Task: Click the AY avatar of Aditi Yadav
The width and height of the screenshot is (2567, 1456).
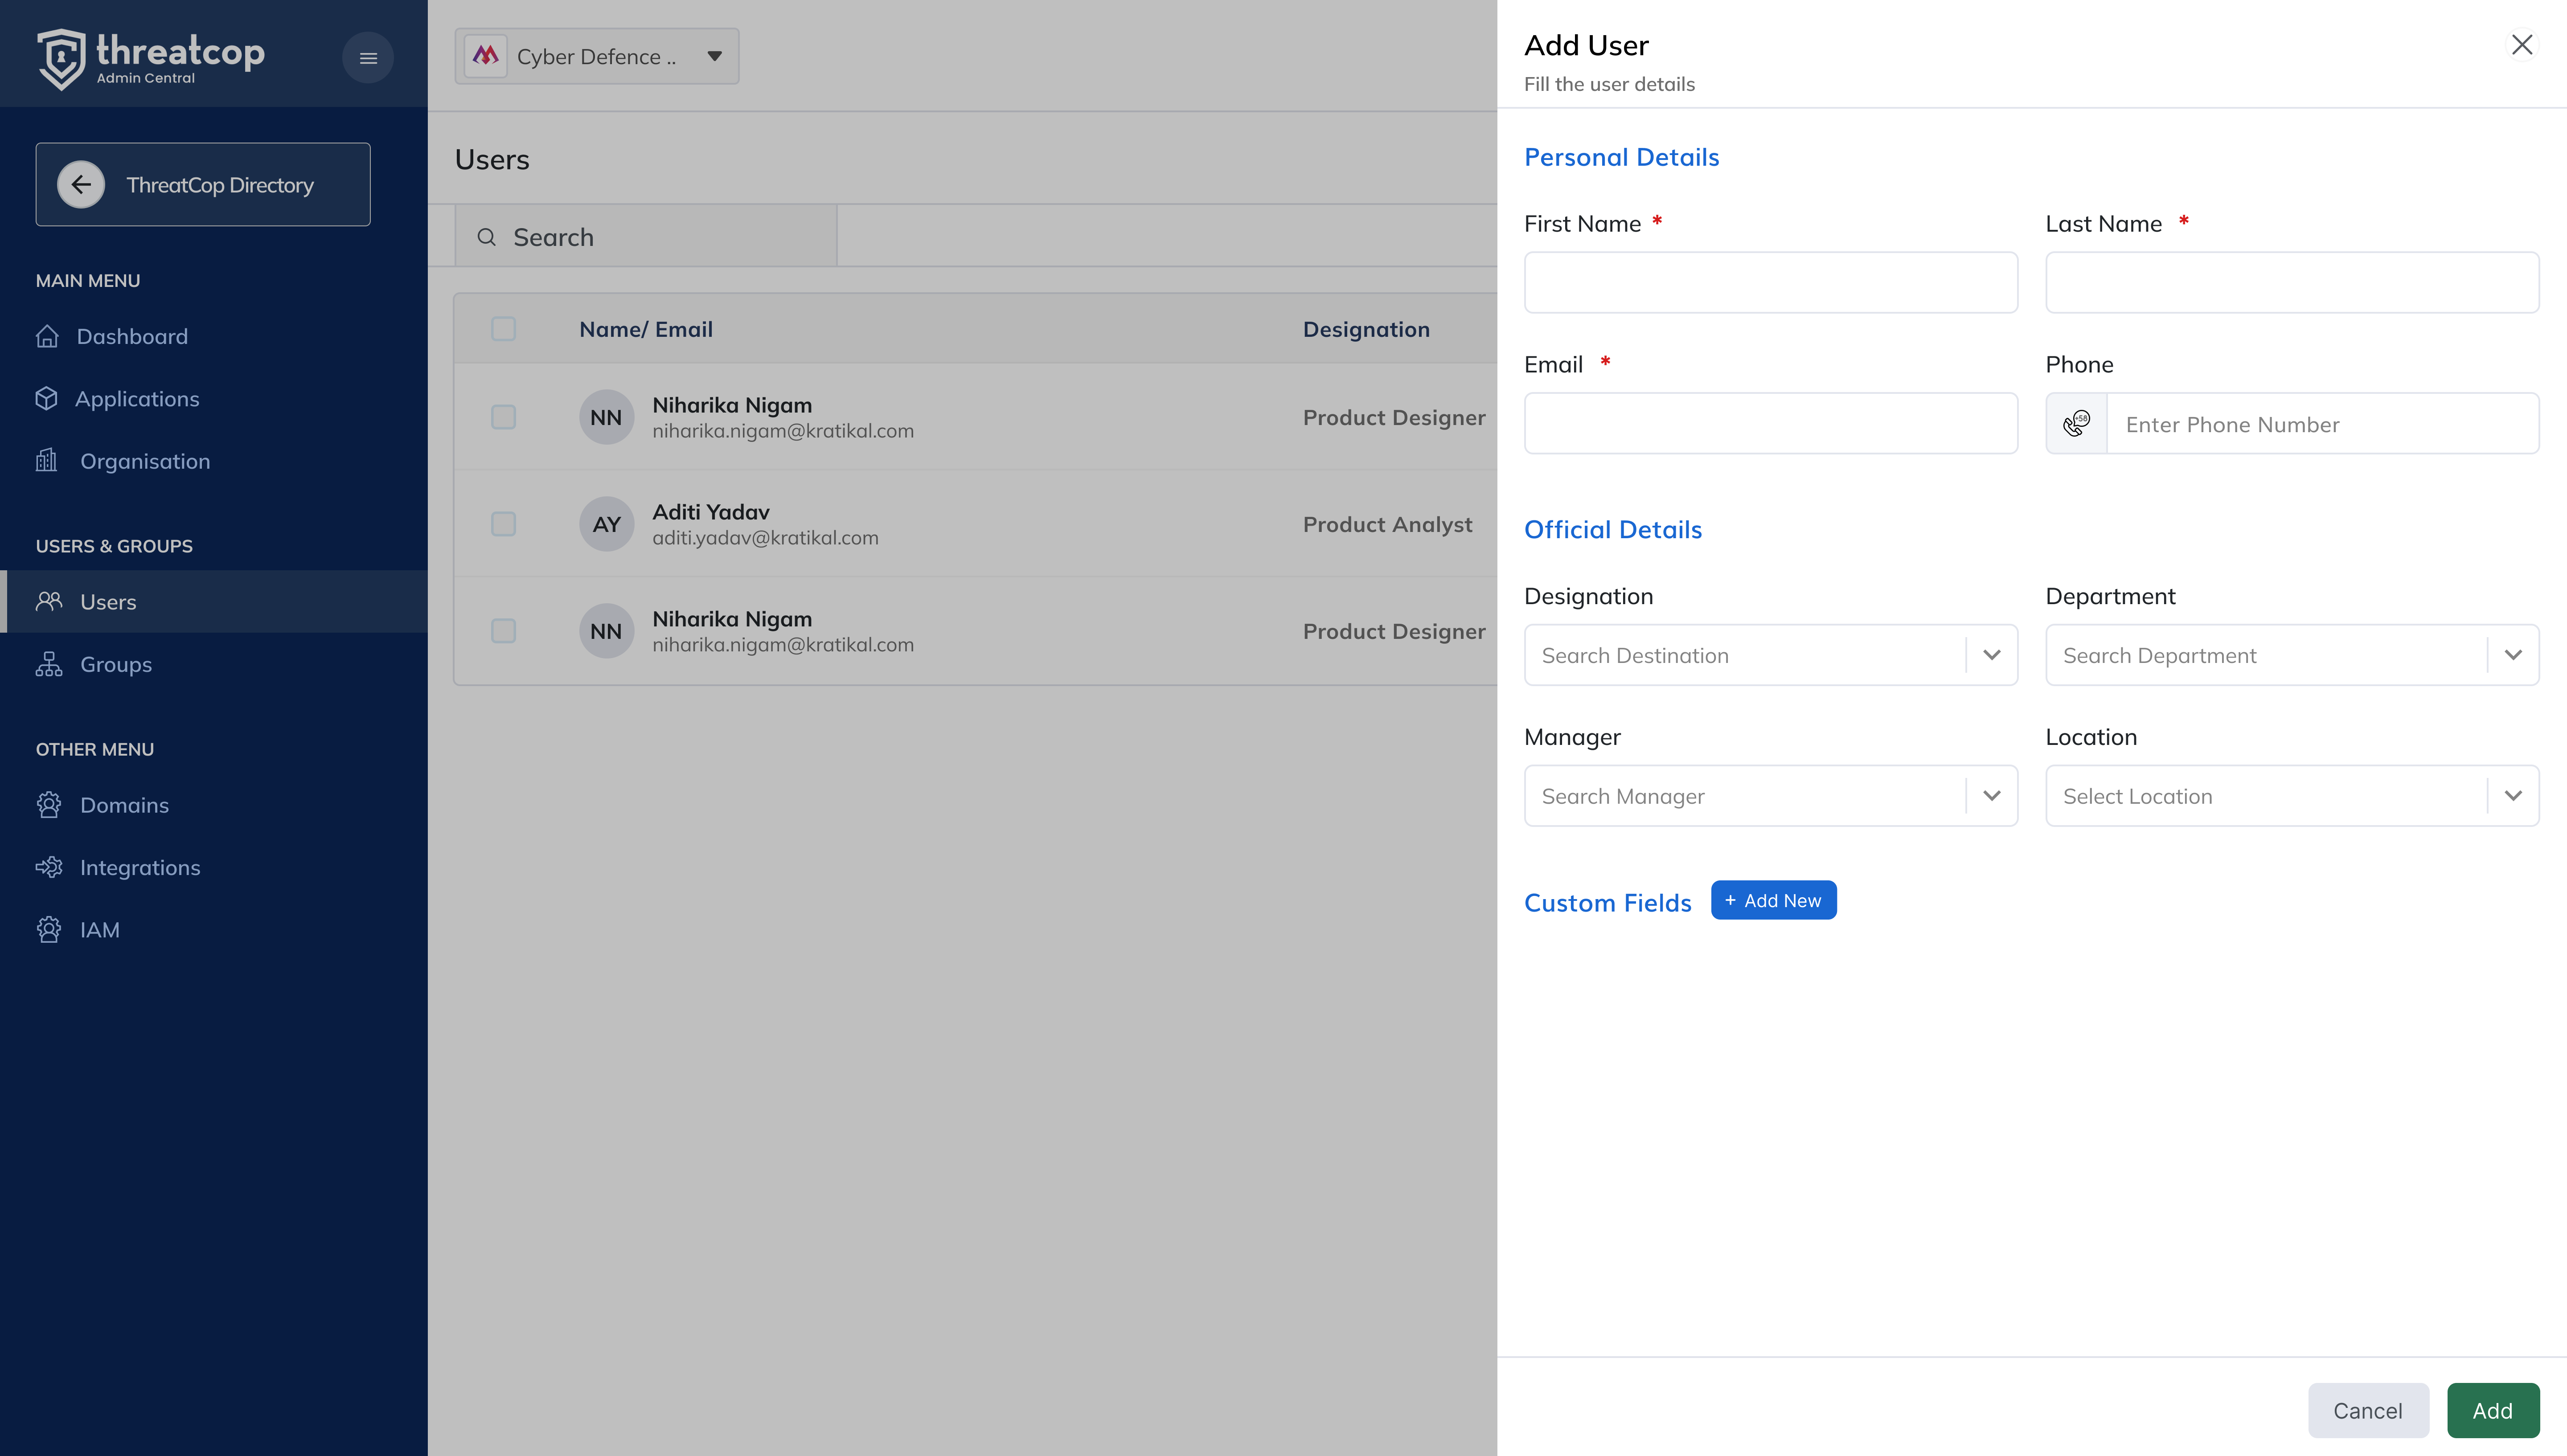Action: point(606,524)
